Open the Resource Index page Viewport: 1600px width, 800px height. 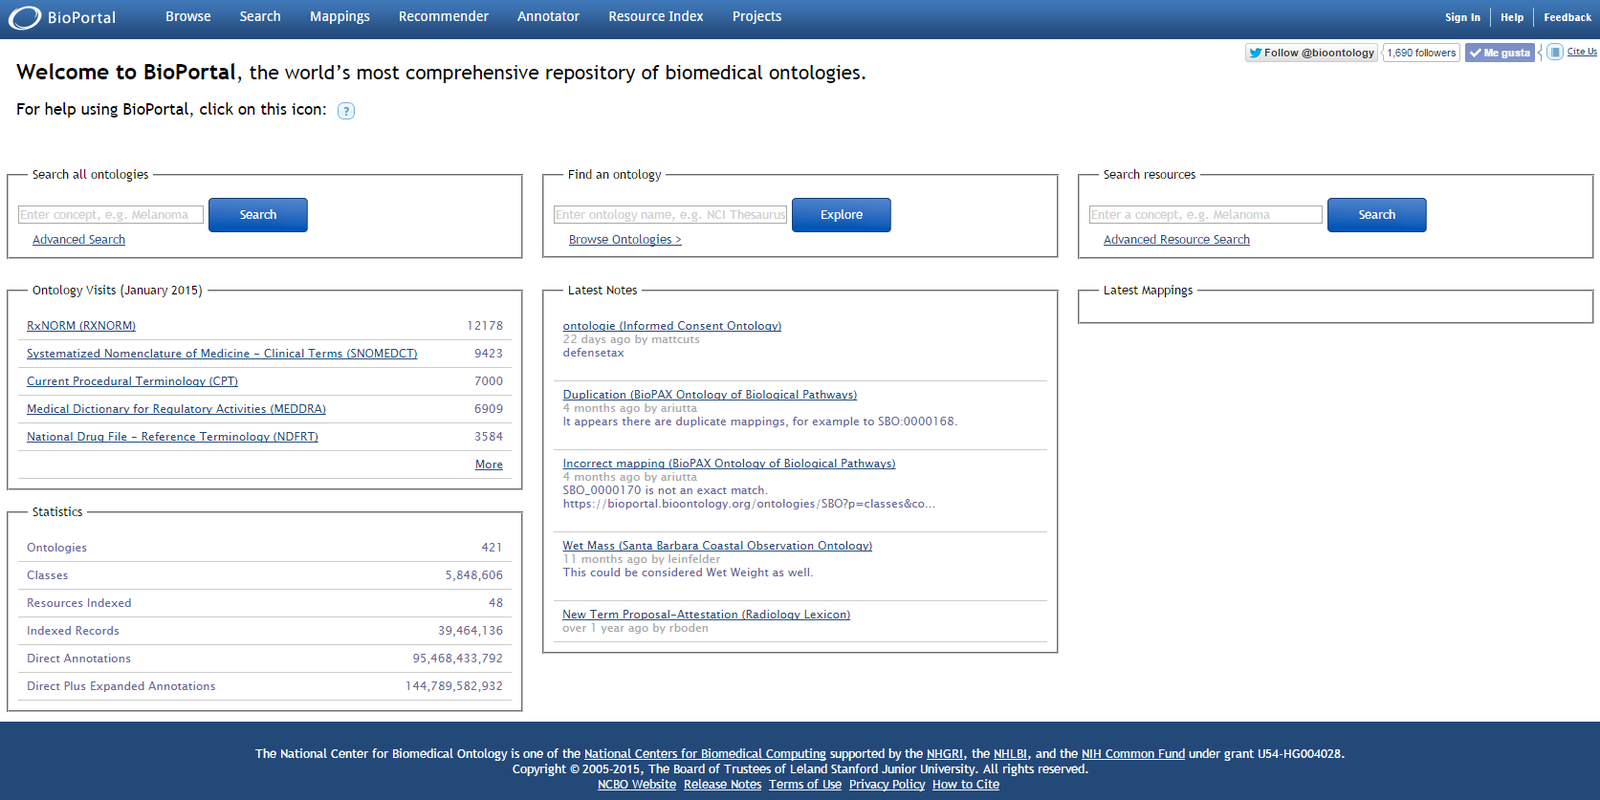(656, 17)
